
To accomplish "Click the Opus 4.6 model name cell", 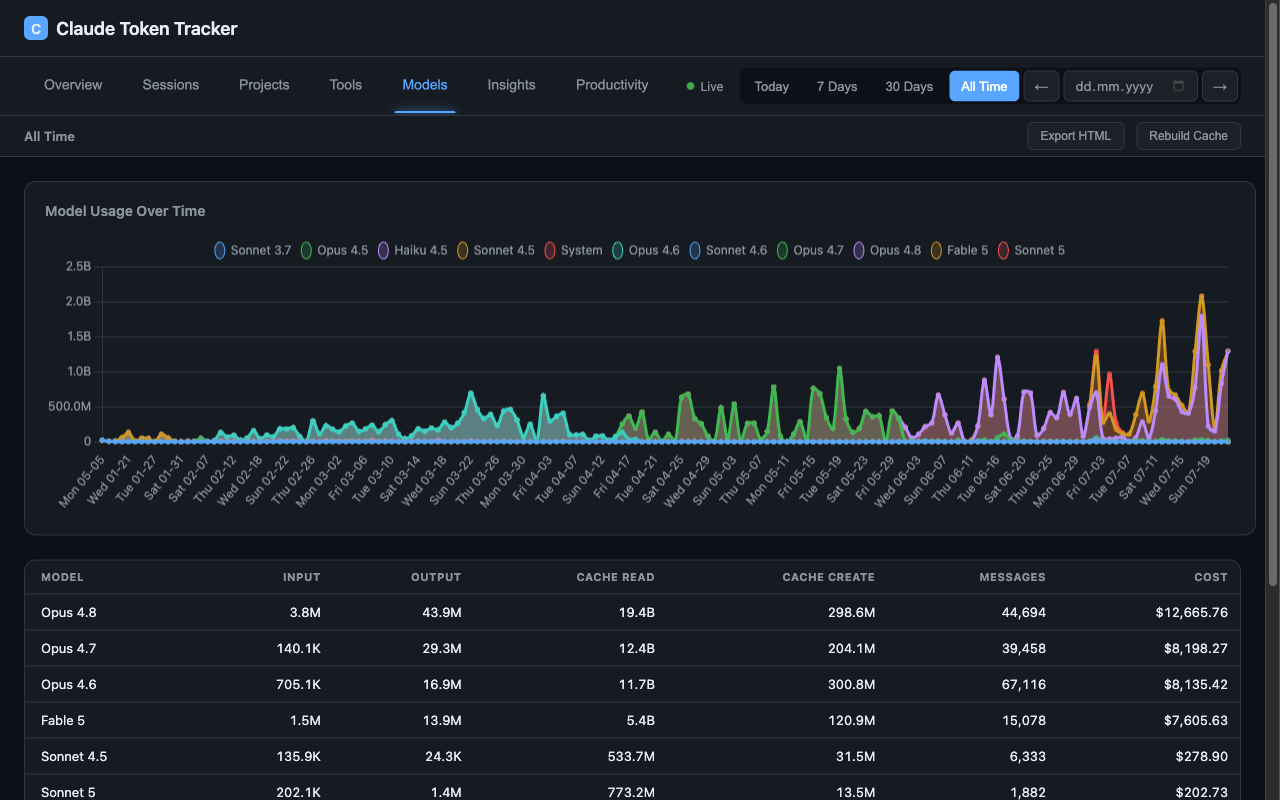I will point(69,684).
